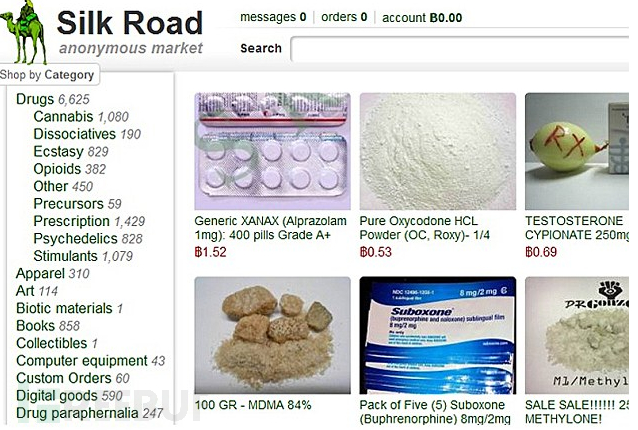The width and height of the screenshot is (638, 430).
Task: Select the Shop by Category tab
Action: 48,75
